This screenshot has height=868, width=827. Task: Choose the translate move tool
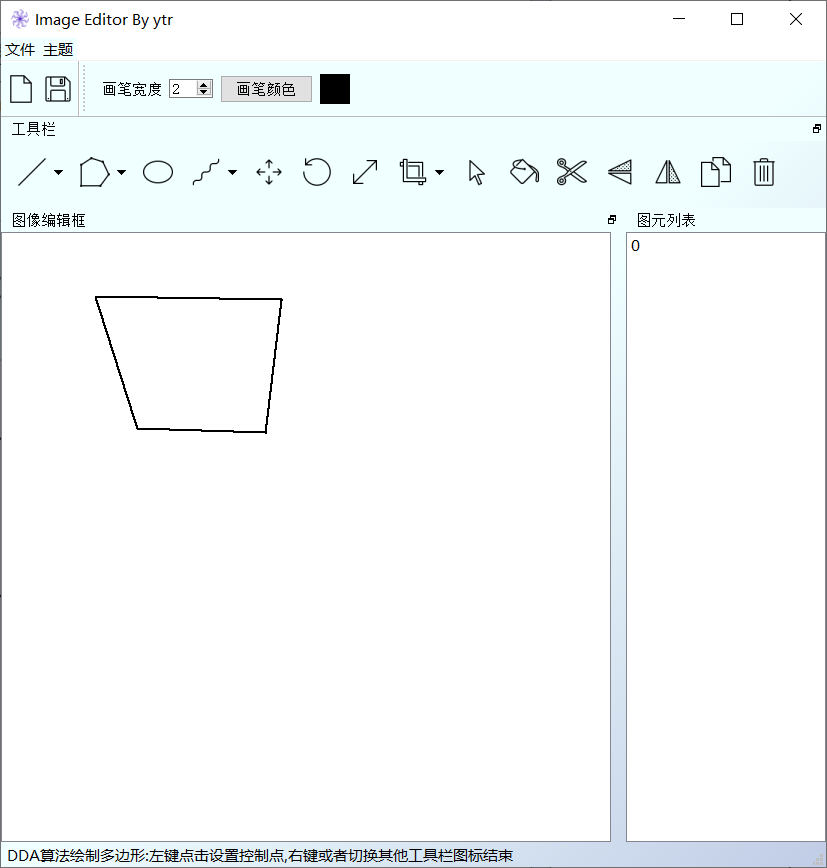pos(269,172)
